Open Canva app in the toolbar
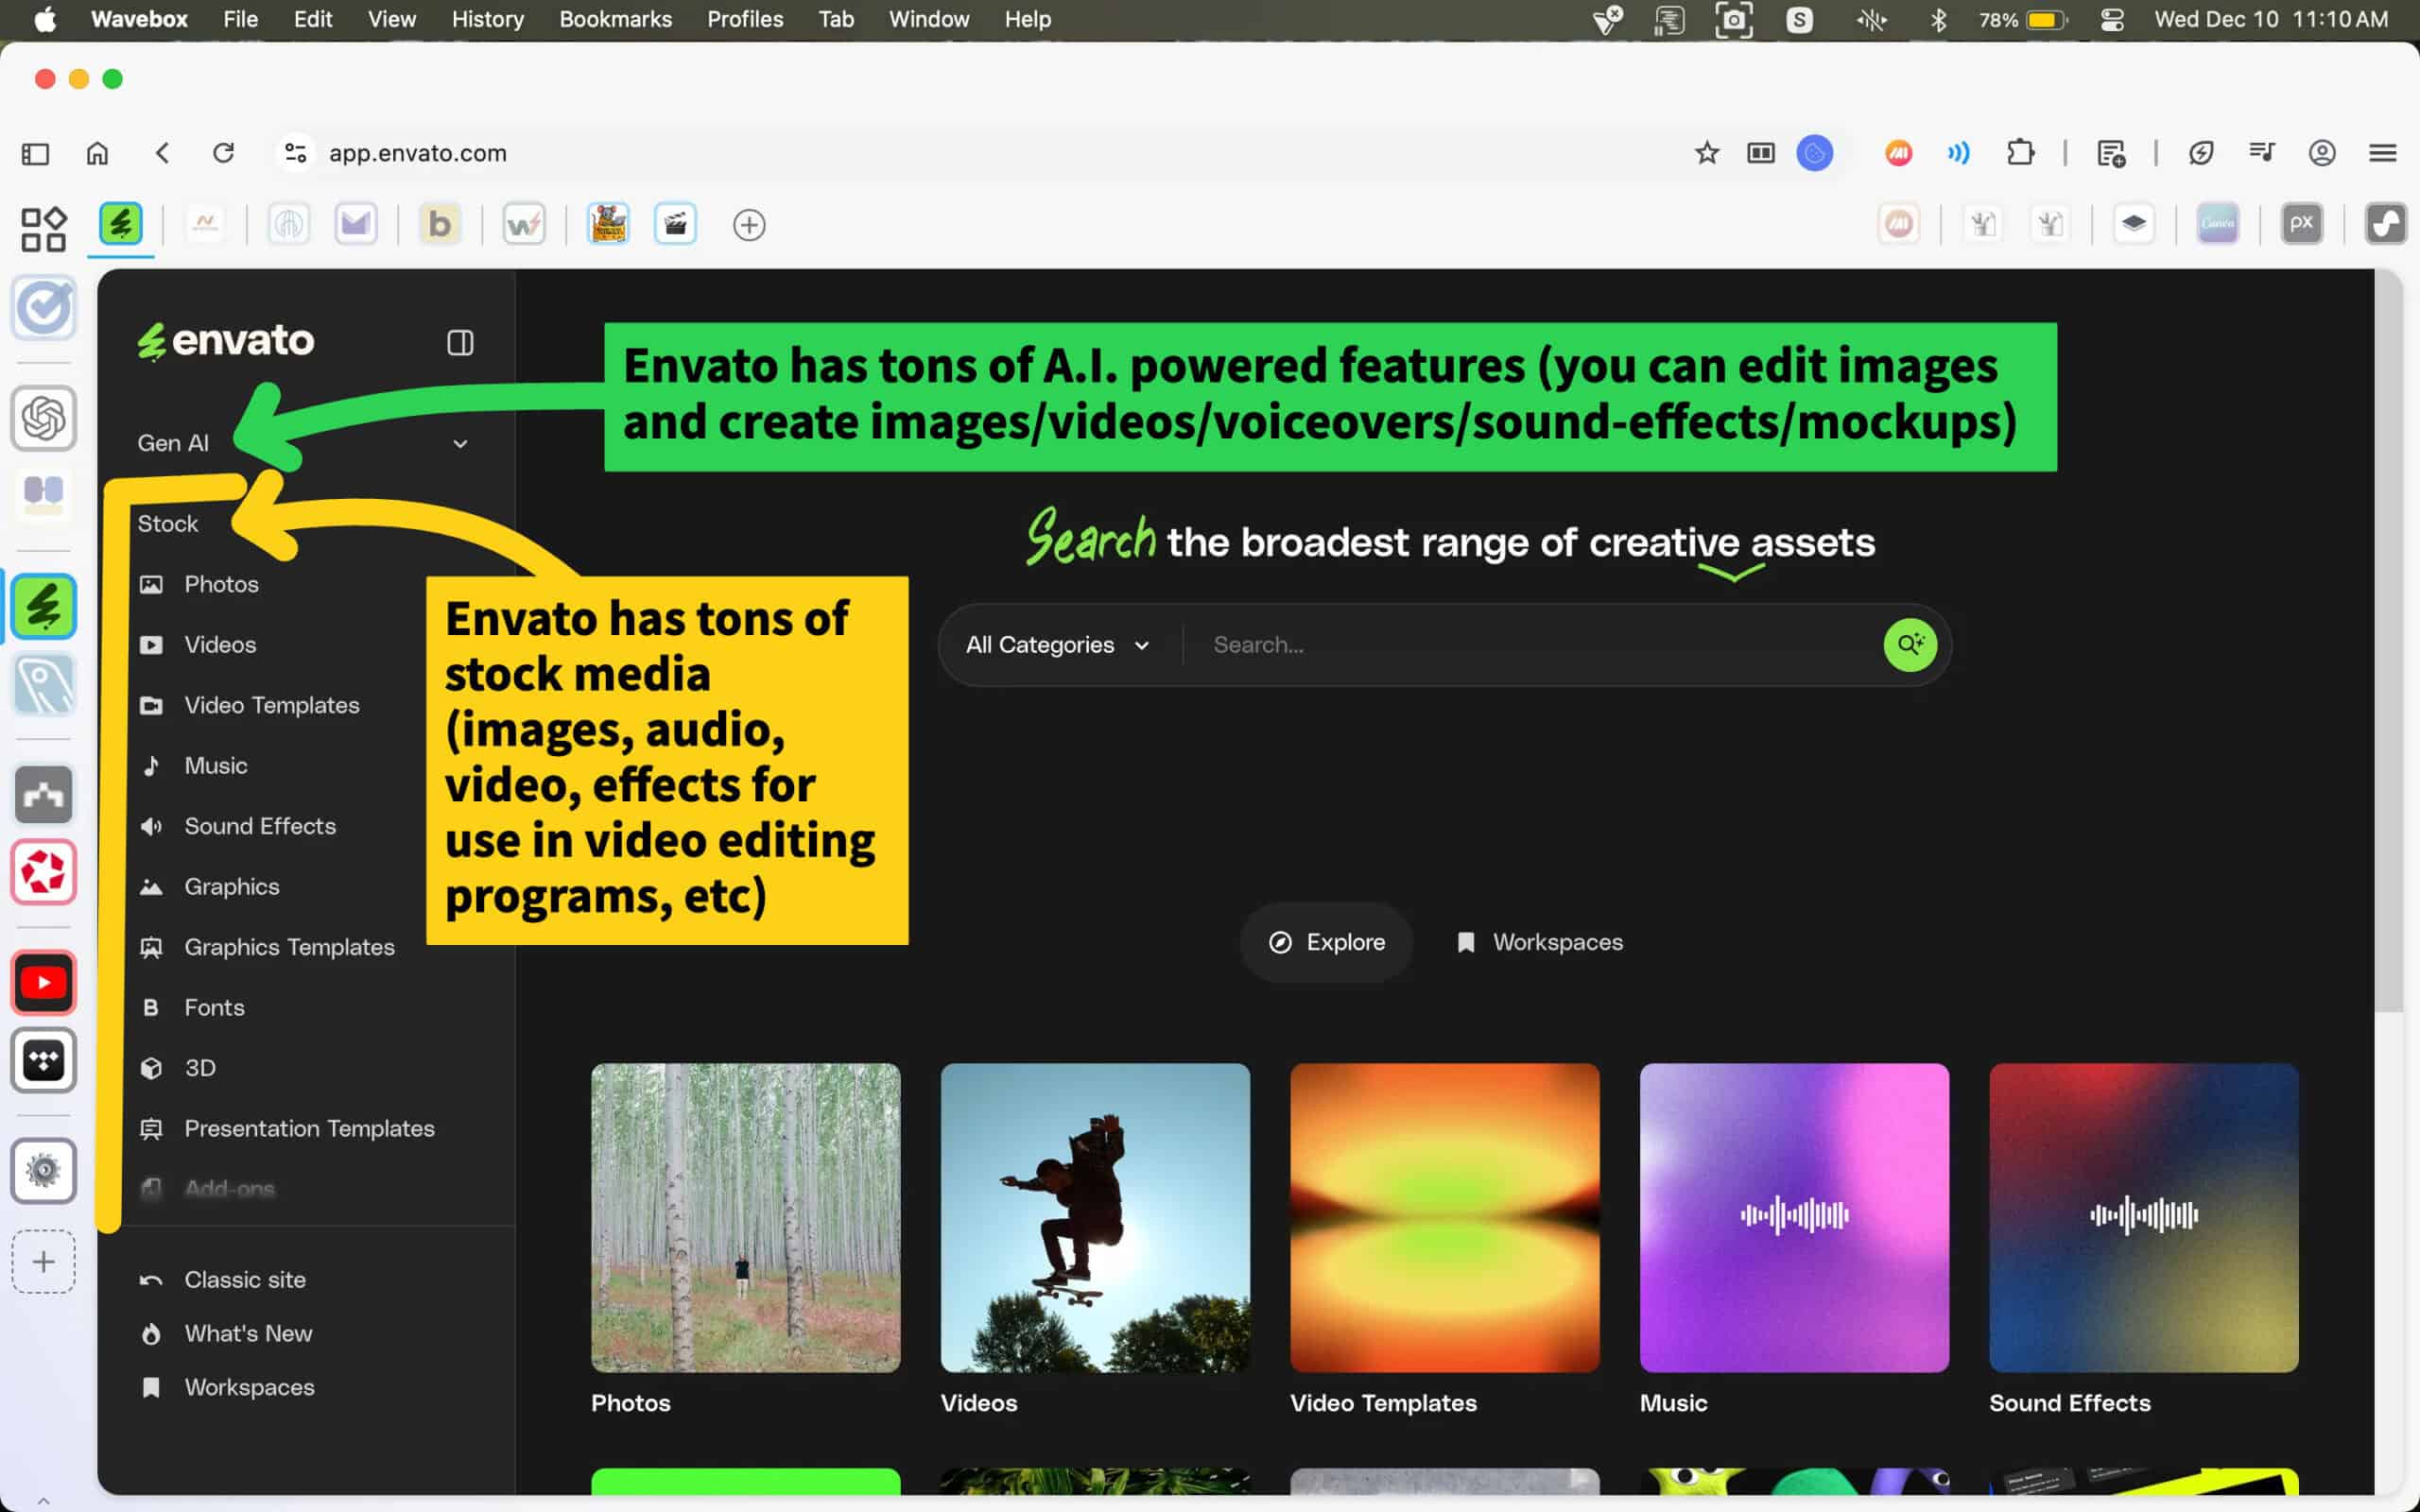This screenshot has height=1512, width=2420. (x=2217, y=224)
